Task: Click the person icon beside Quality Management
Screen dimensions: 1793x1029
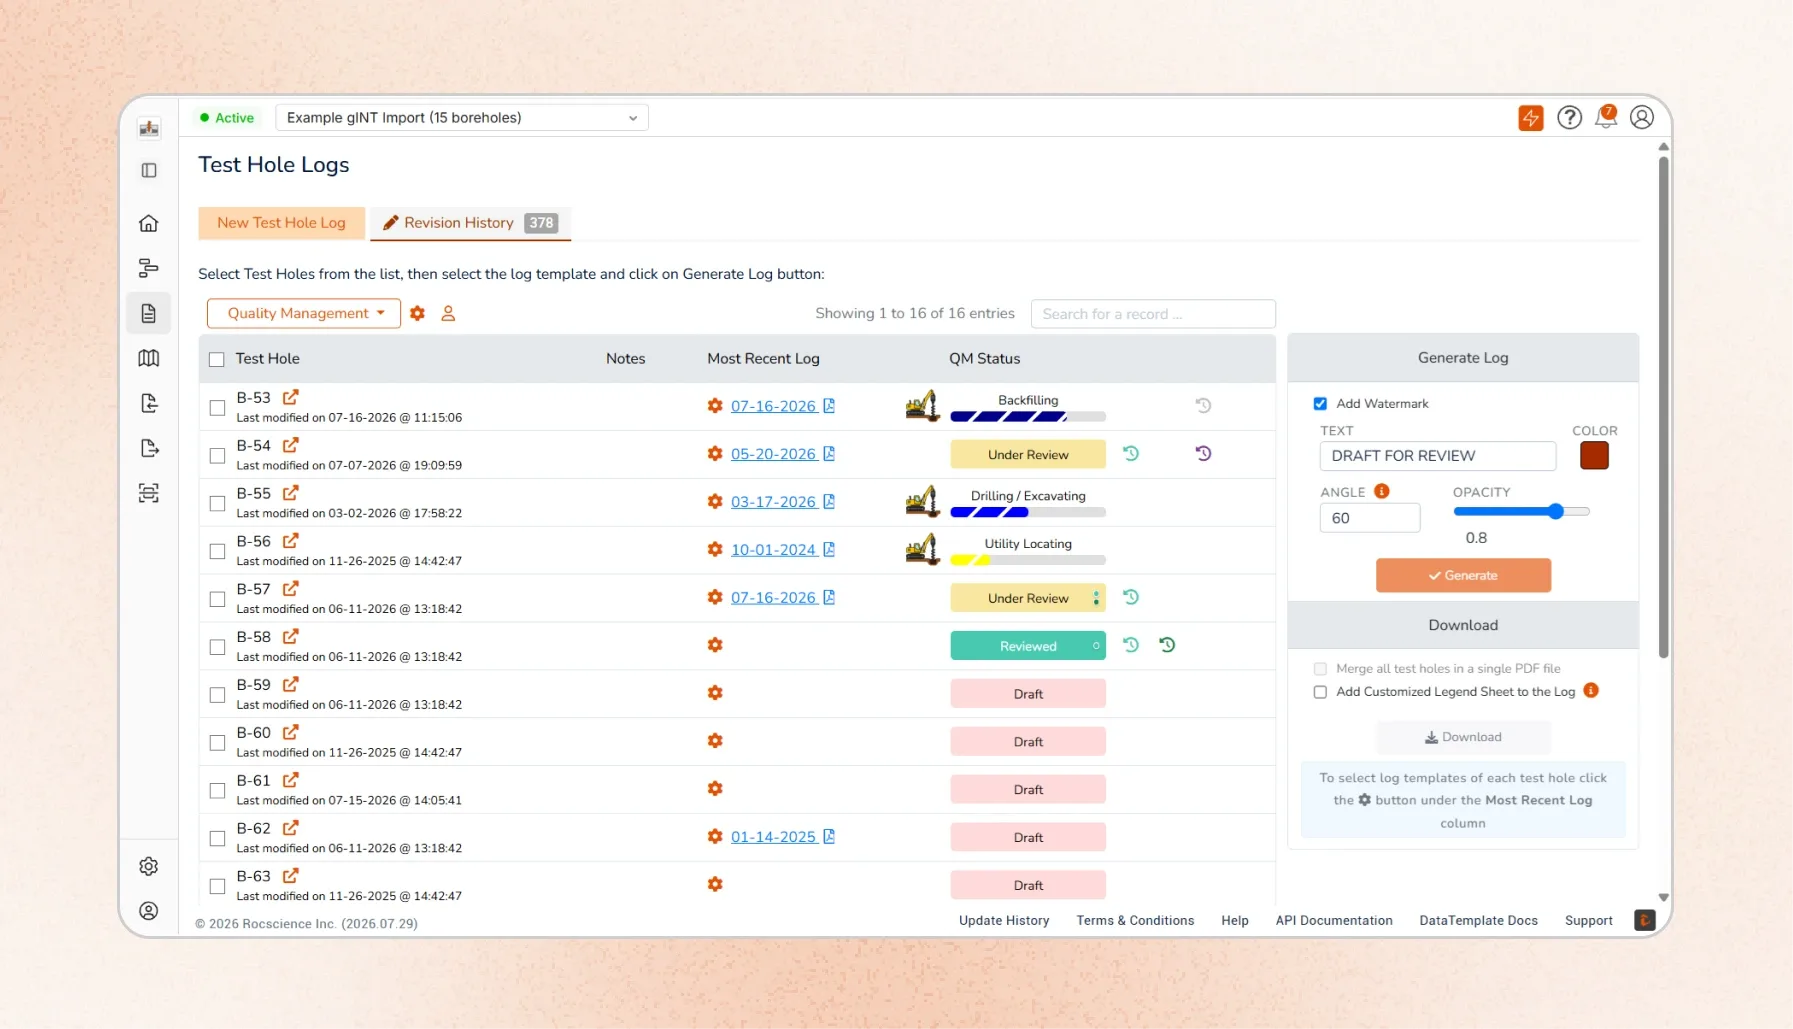Action: click(x=448, y=313)
